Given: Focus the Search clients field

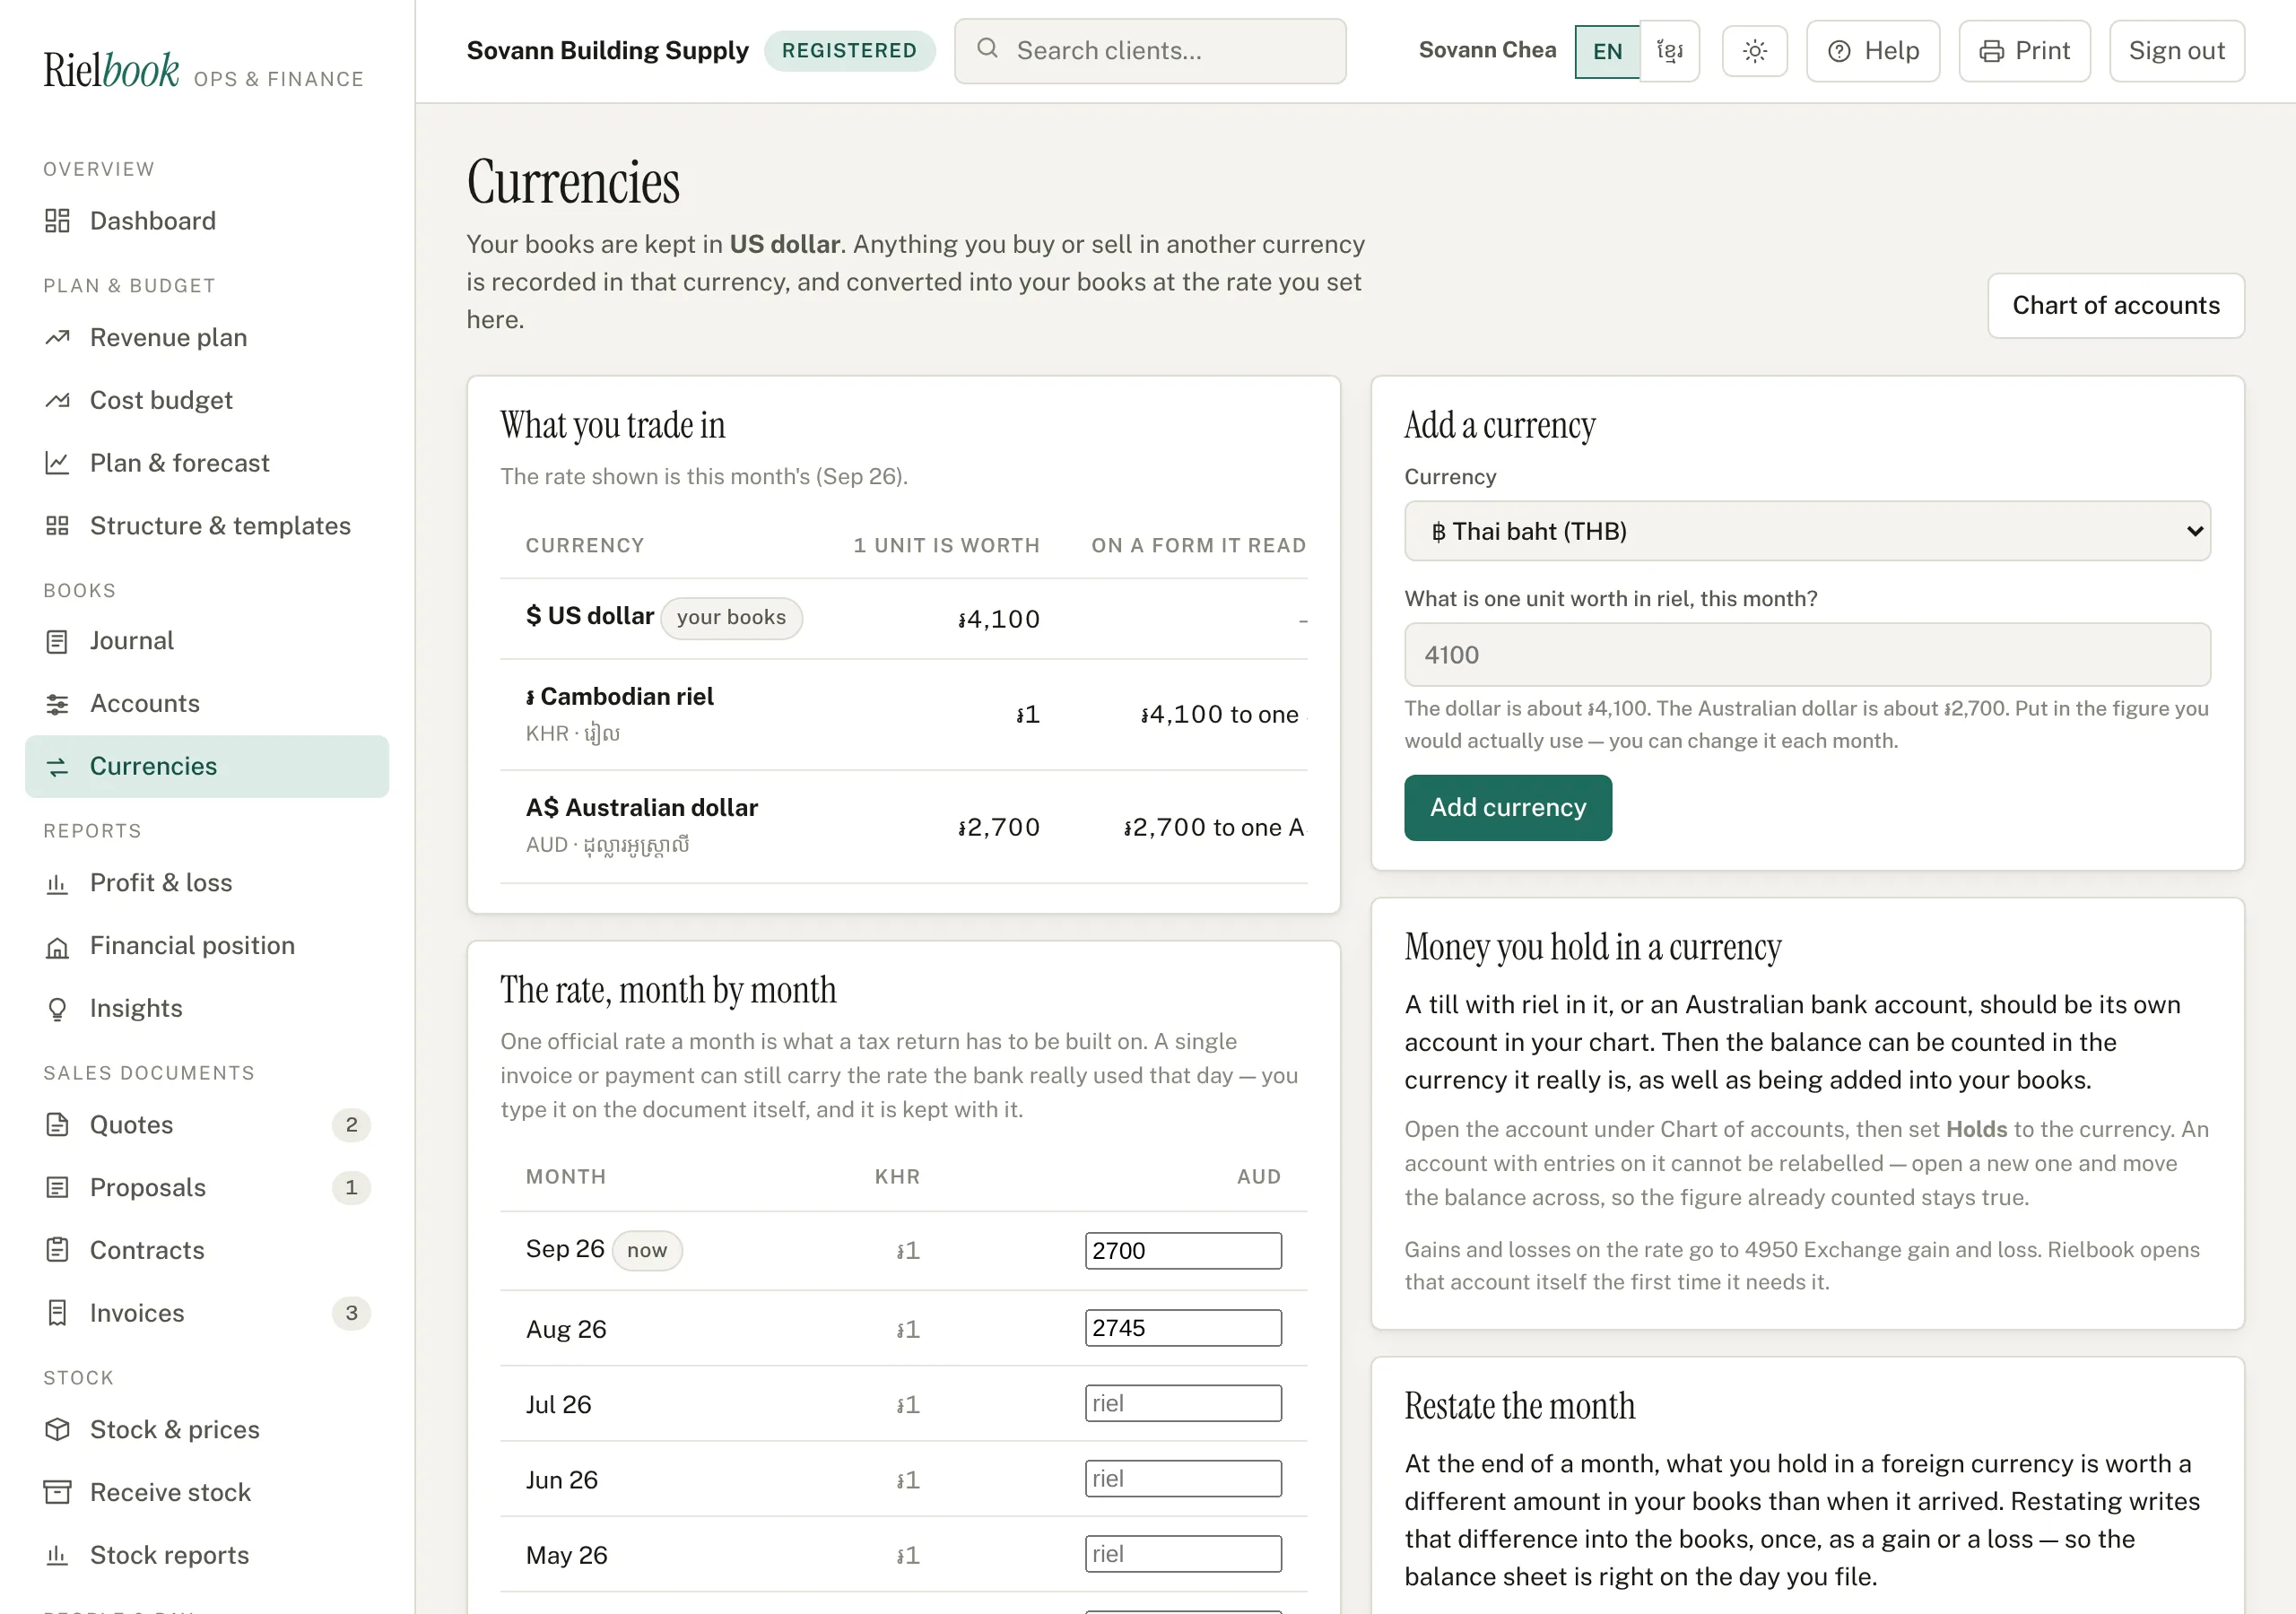Looking at the screenshot, I should click(x=1150, y=51).
